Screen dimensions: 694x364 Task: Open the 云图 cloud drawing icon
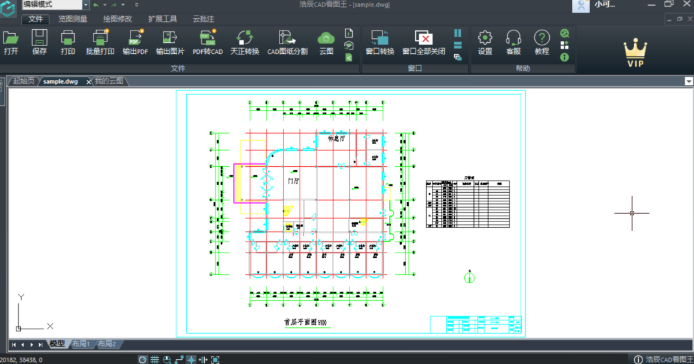326,42
